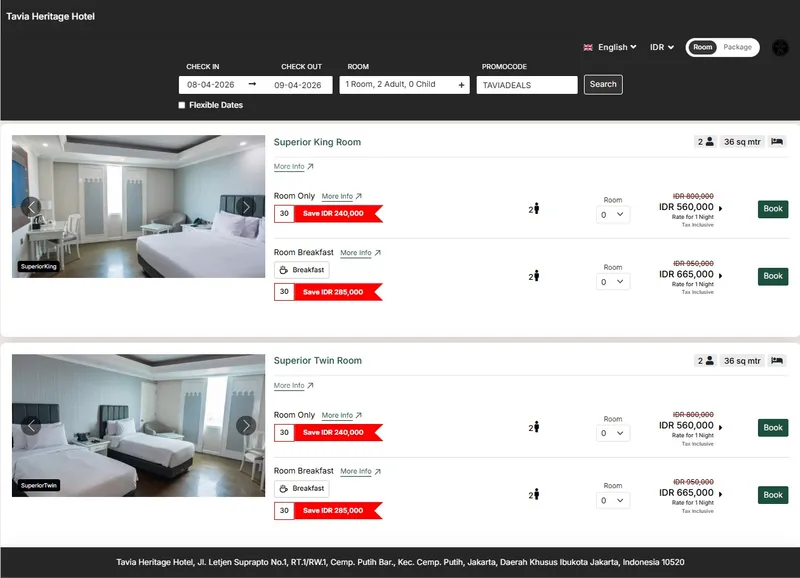Screen dimensions: 800x578
Task: Click the promocode input field
Action: (527, 85)
